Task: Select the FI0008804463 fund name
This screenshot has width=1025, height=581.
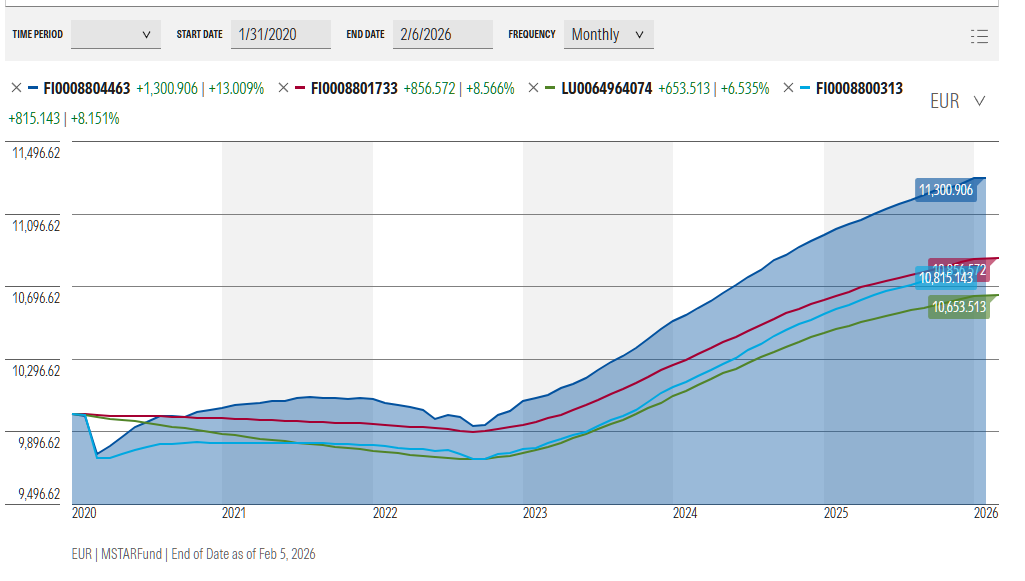Action: (x=87, y=88)
